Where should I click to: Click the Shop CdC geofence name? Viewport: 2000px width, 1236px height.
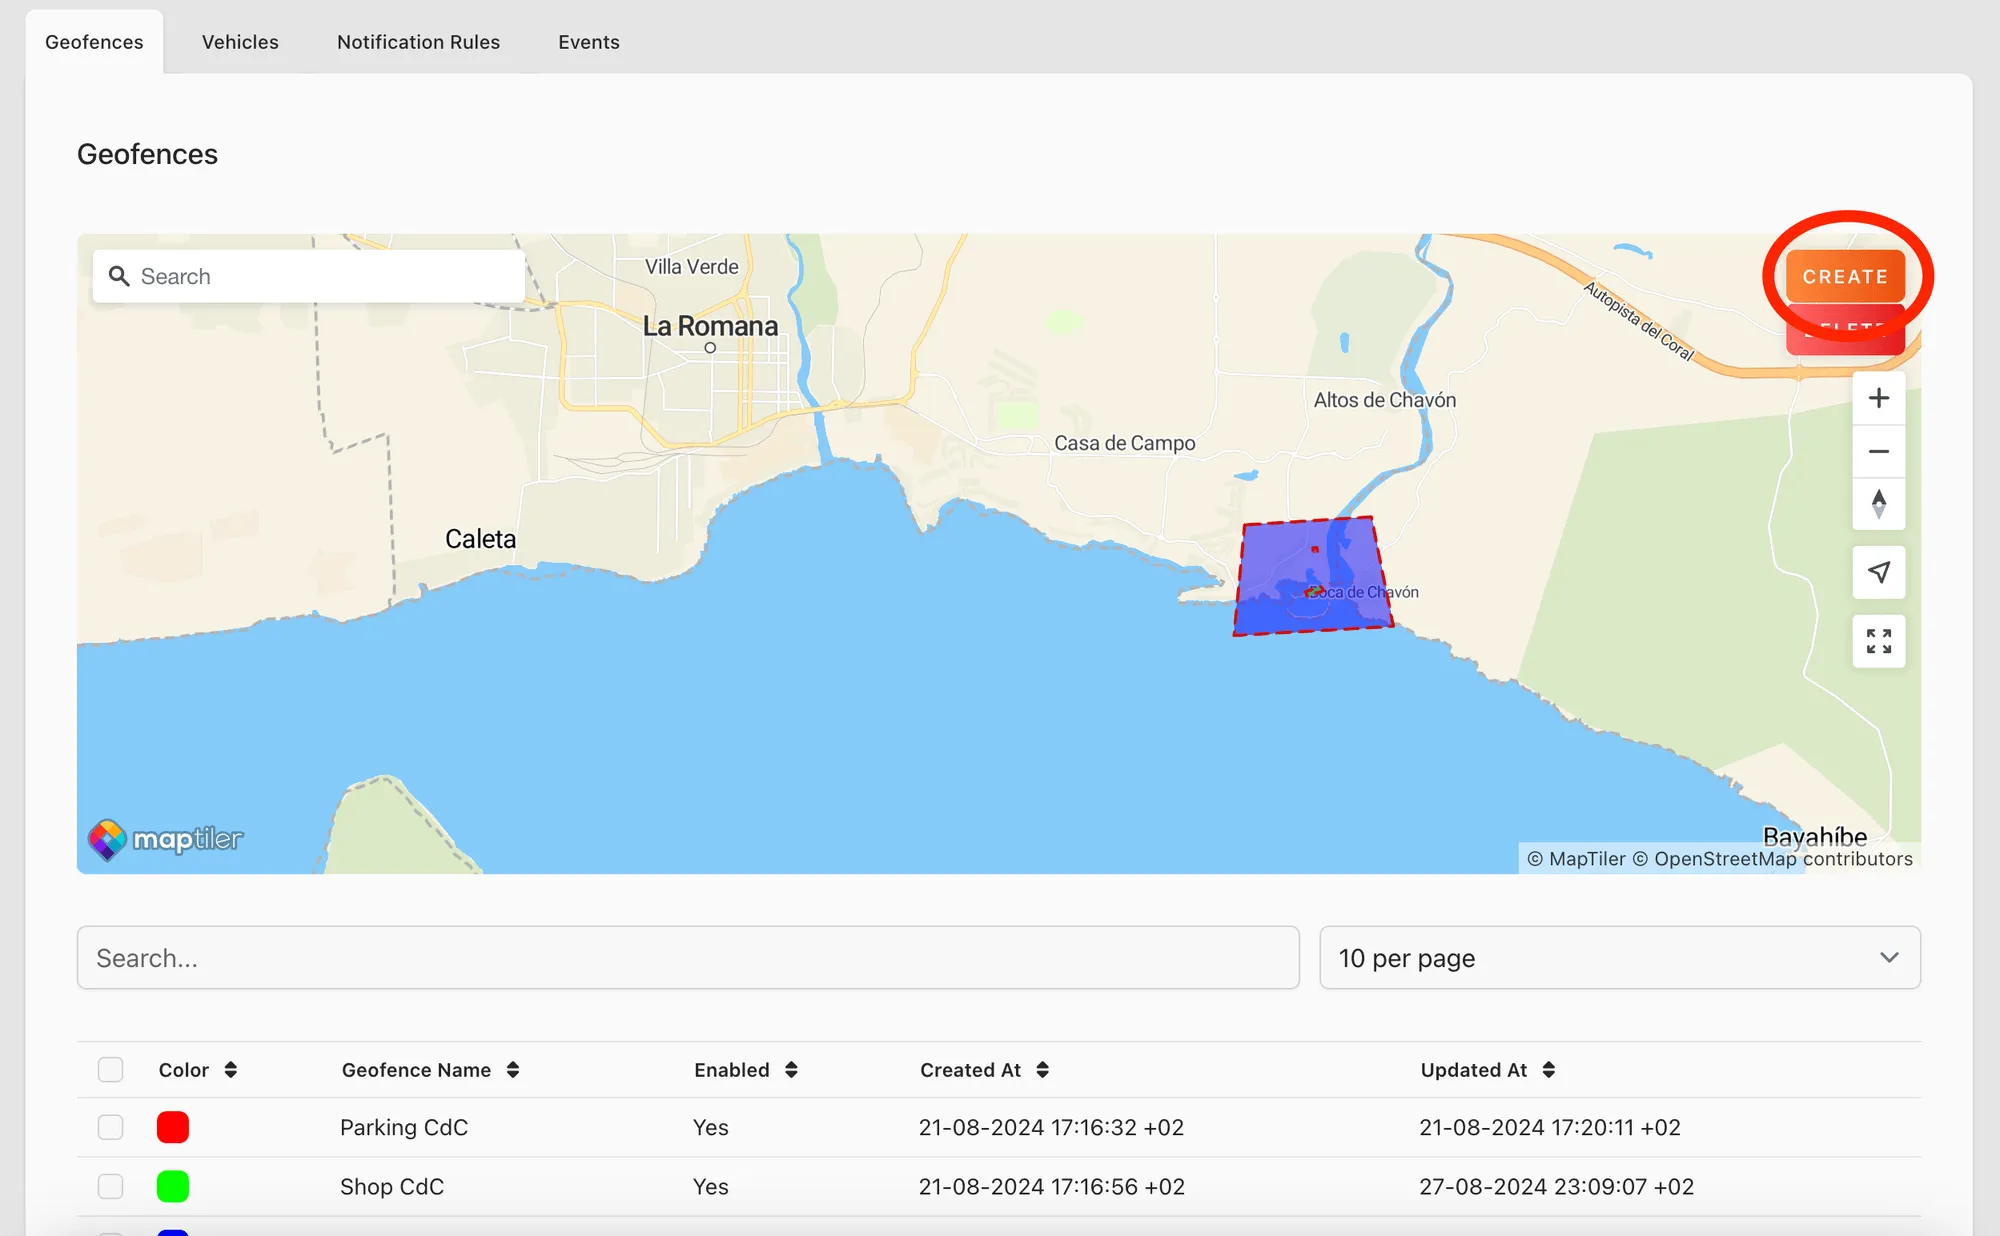click(x=392, y=1186)
